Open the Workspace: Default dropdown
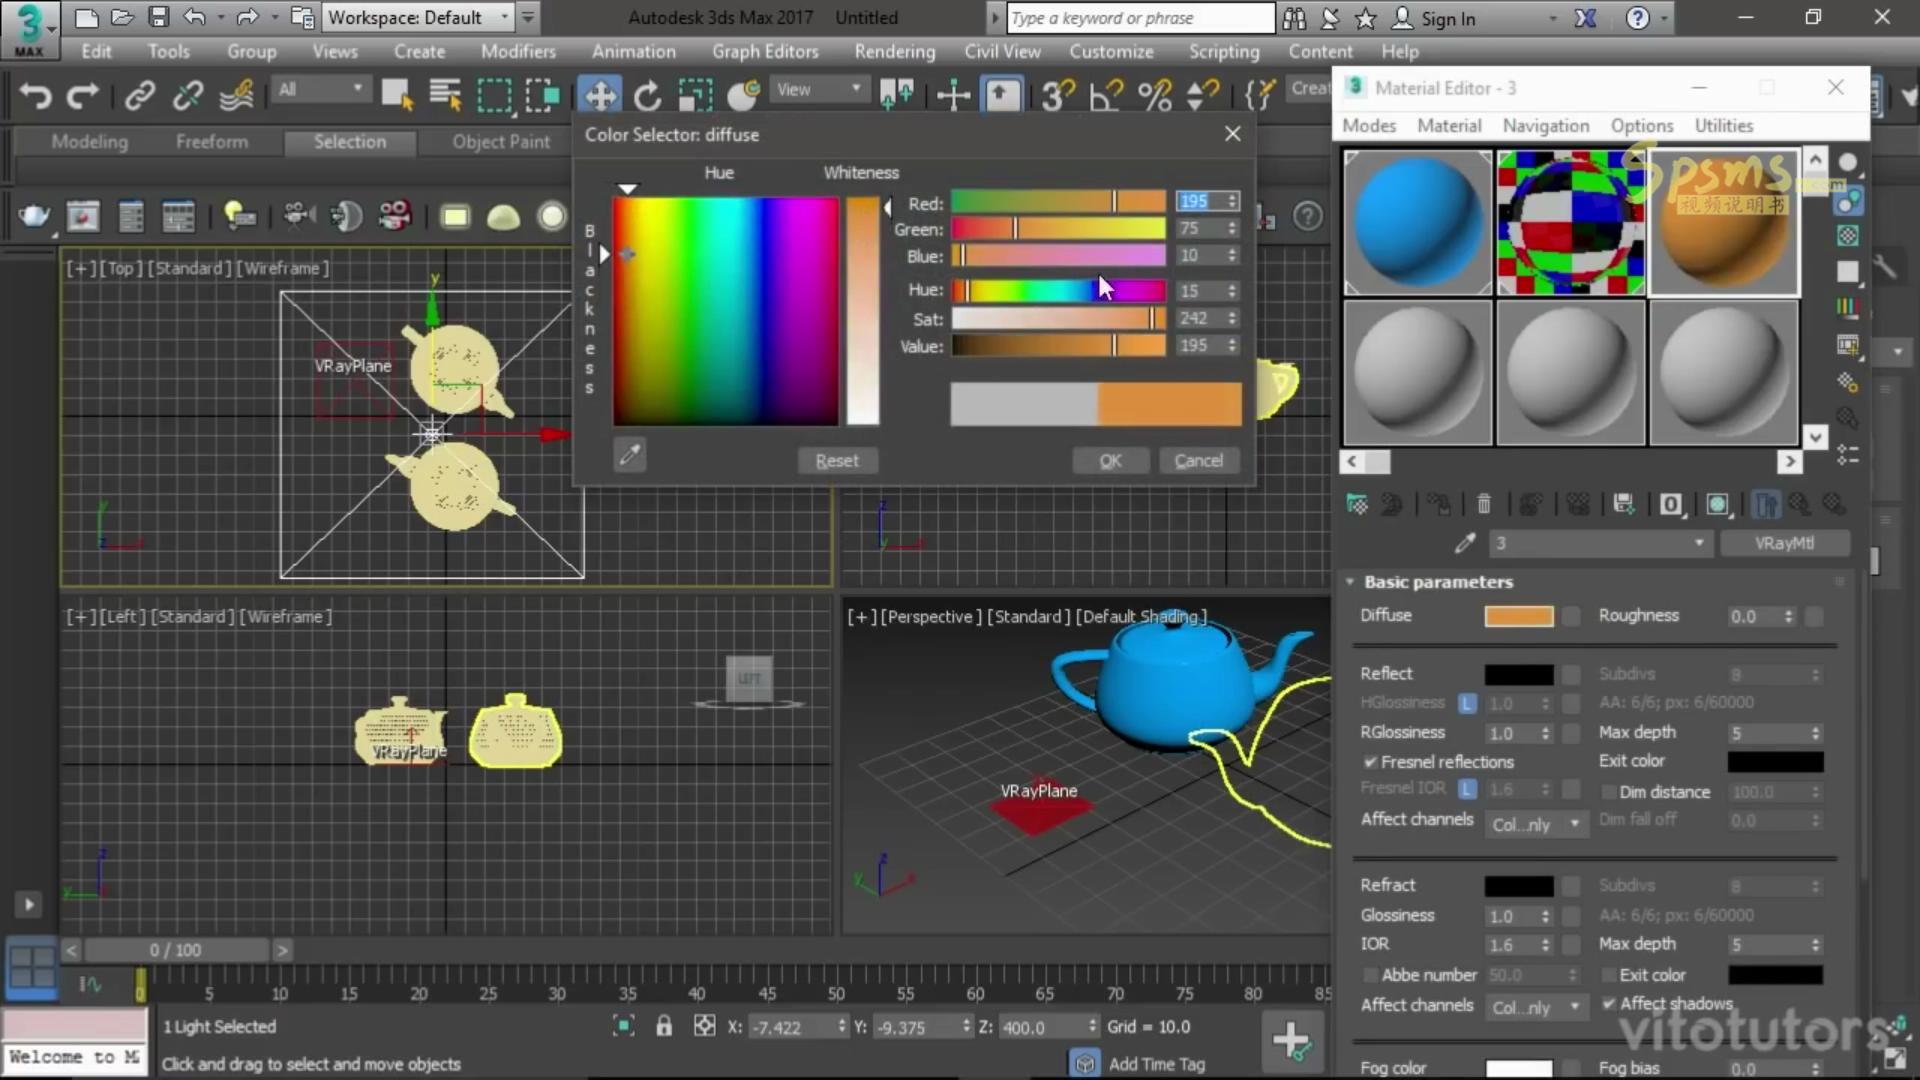Viewport: 1920px width, 1080px height. click(x=420, y=17)
